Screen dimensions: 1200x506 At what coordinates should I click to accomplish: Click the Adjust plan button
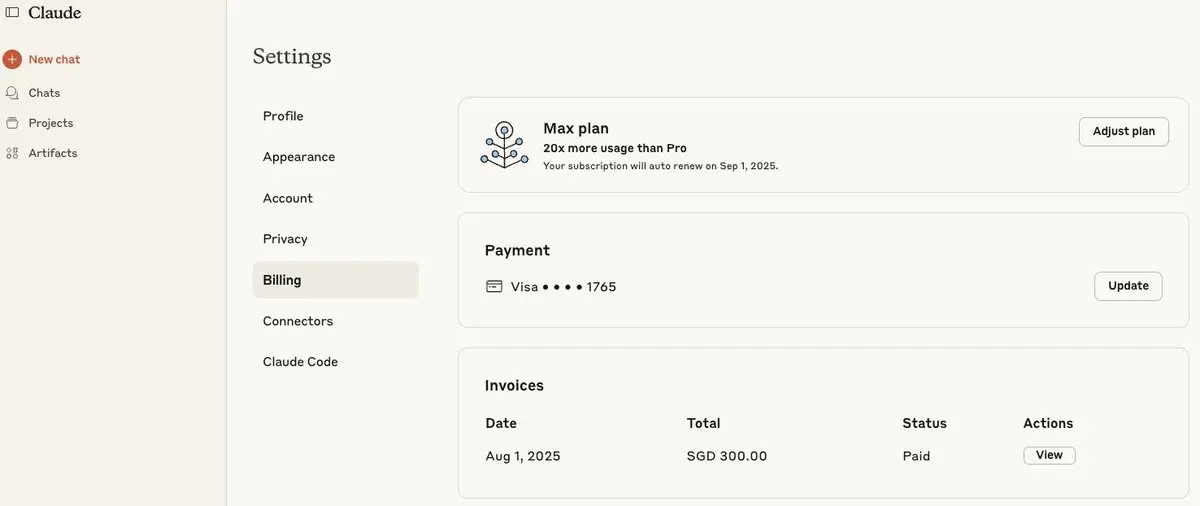pos(1123,131)
